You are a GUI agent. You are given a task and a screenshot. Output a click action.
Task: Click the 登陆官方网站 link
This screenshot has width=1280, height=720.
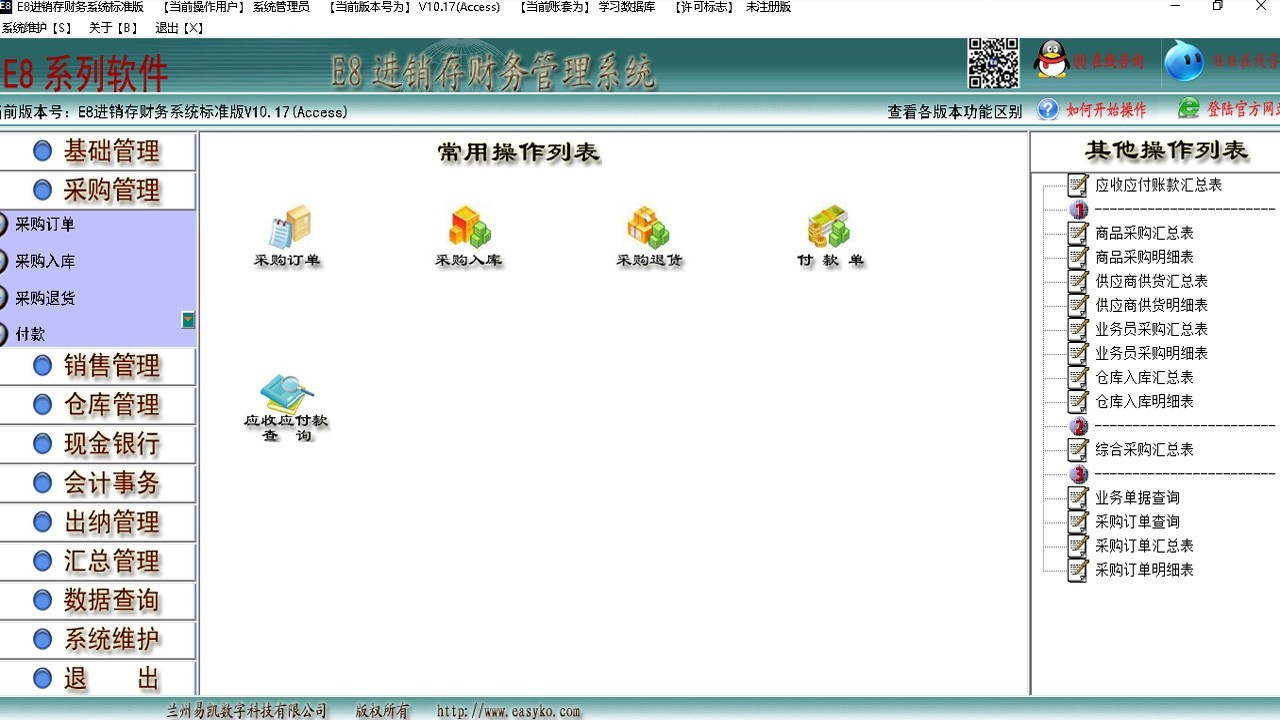(1240, 110)
